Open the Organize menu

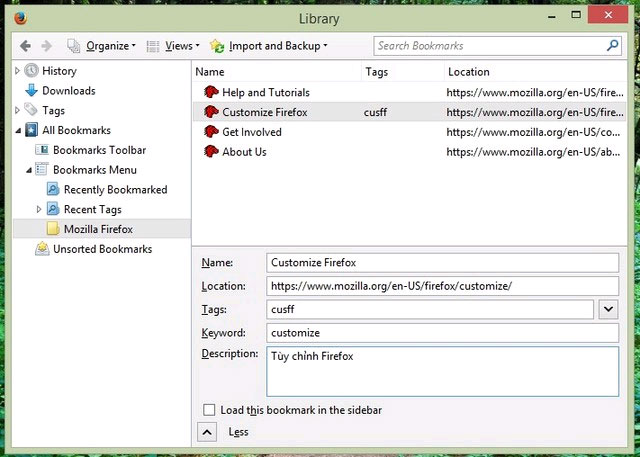pyautogui.click(x=100, y=46)
